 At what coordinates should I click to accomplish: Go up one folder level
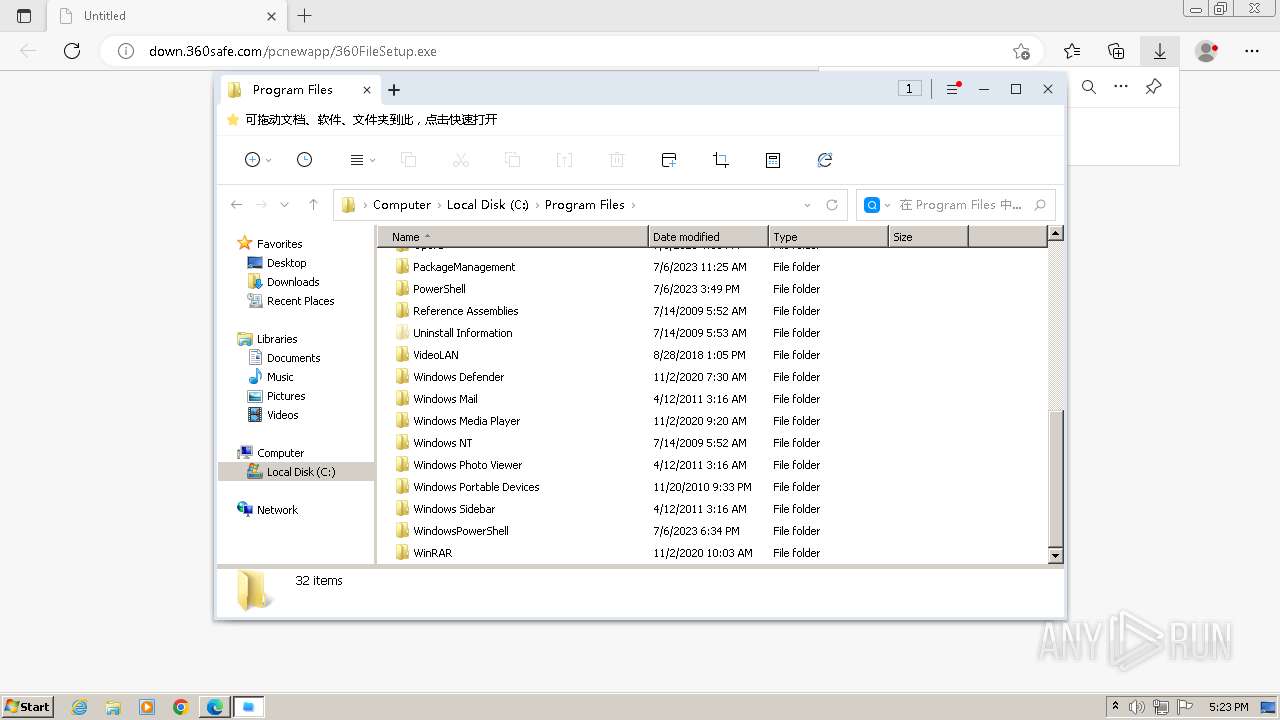pos(313,205)
